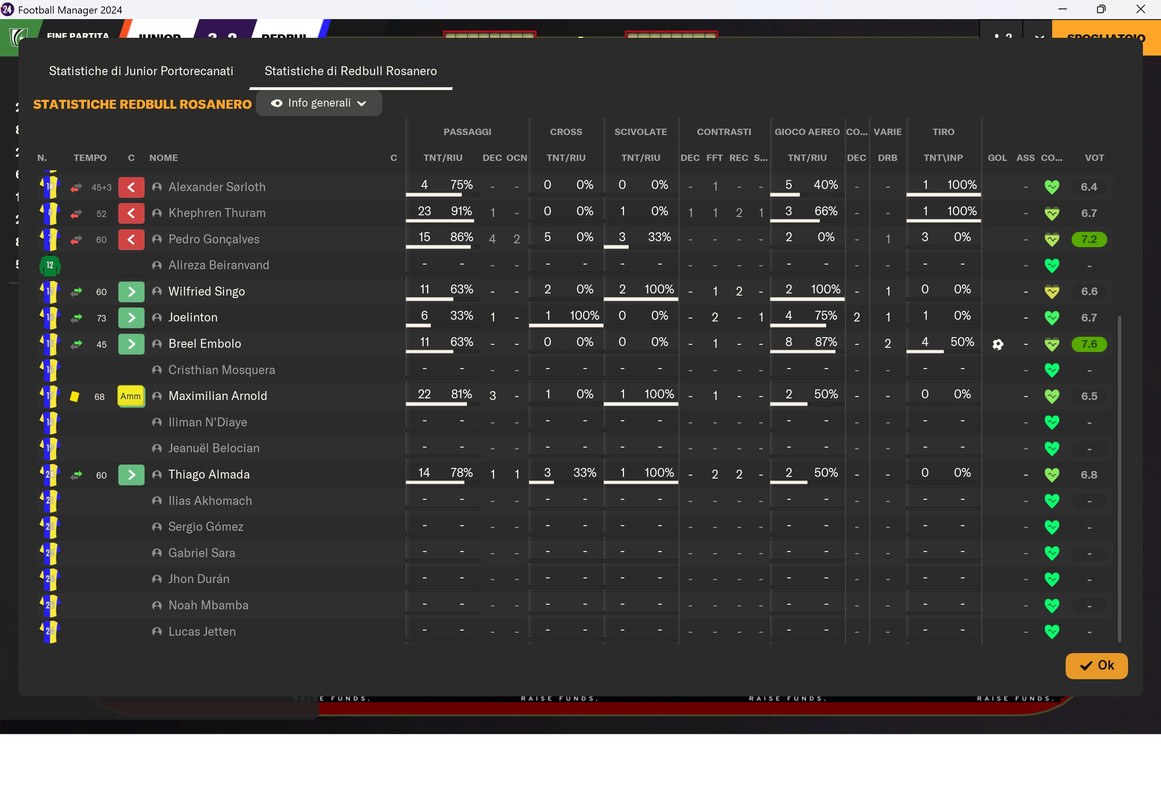This screenshot has width=1161, height=800.
Task: Click Thiago Almada's 6.8 rating
Action: 1088,475
